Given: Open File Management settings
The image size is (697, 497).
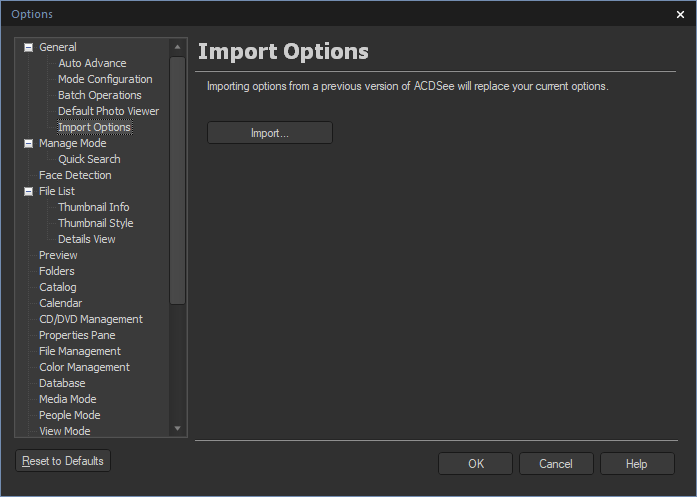Looking at the screenshot, I should (x=80, y=351).
